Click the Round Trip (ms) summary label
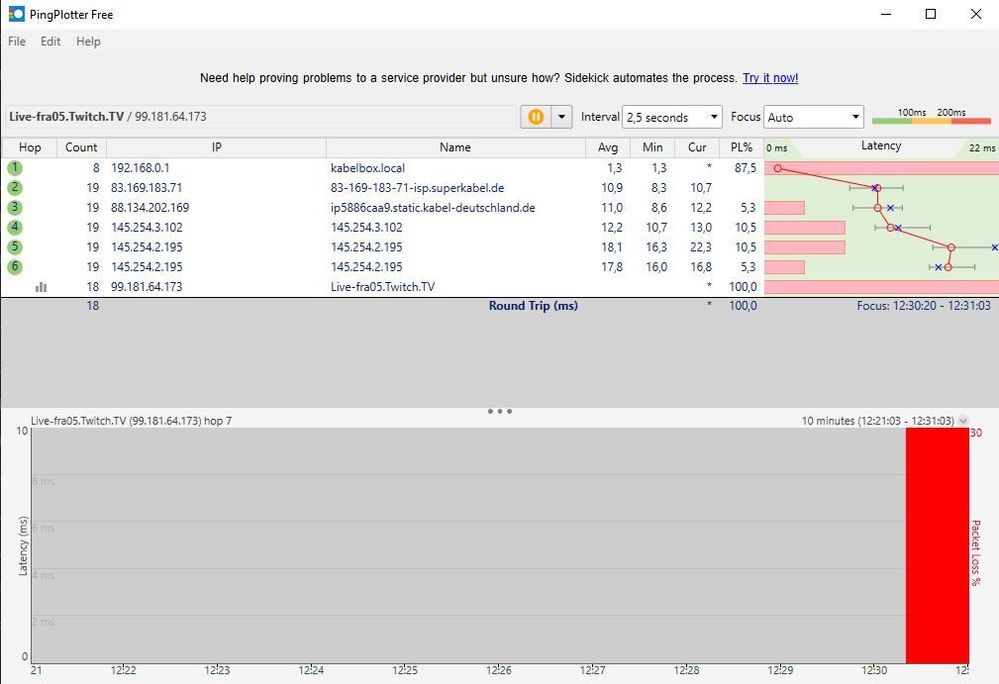The width and height of the screenshot is (999, 684). tap(533, 306)
